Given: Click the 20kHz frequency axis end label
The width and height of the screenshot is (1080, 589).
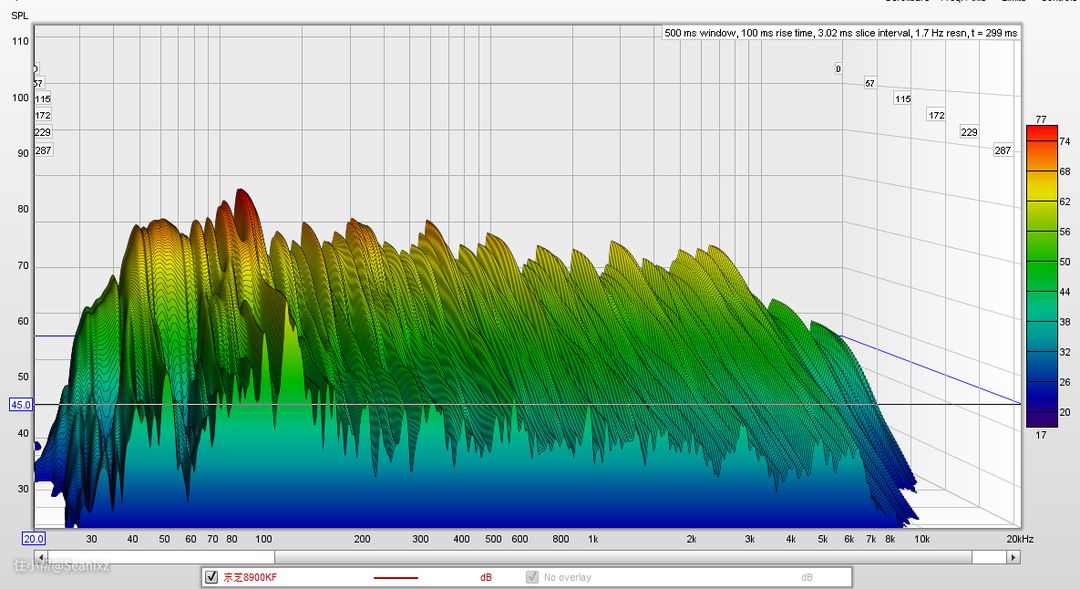Looking at the screenshot, I should (x=1020, y=539).
